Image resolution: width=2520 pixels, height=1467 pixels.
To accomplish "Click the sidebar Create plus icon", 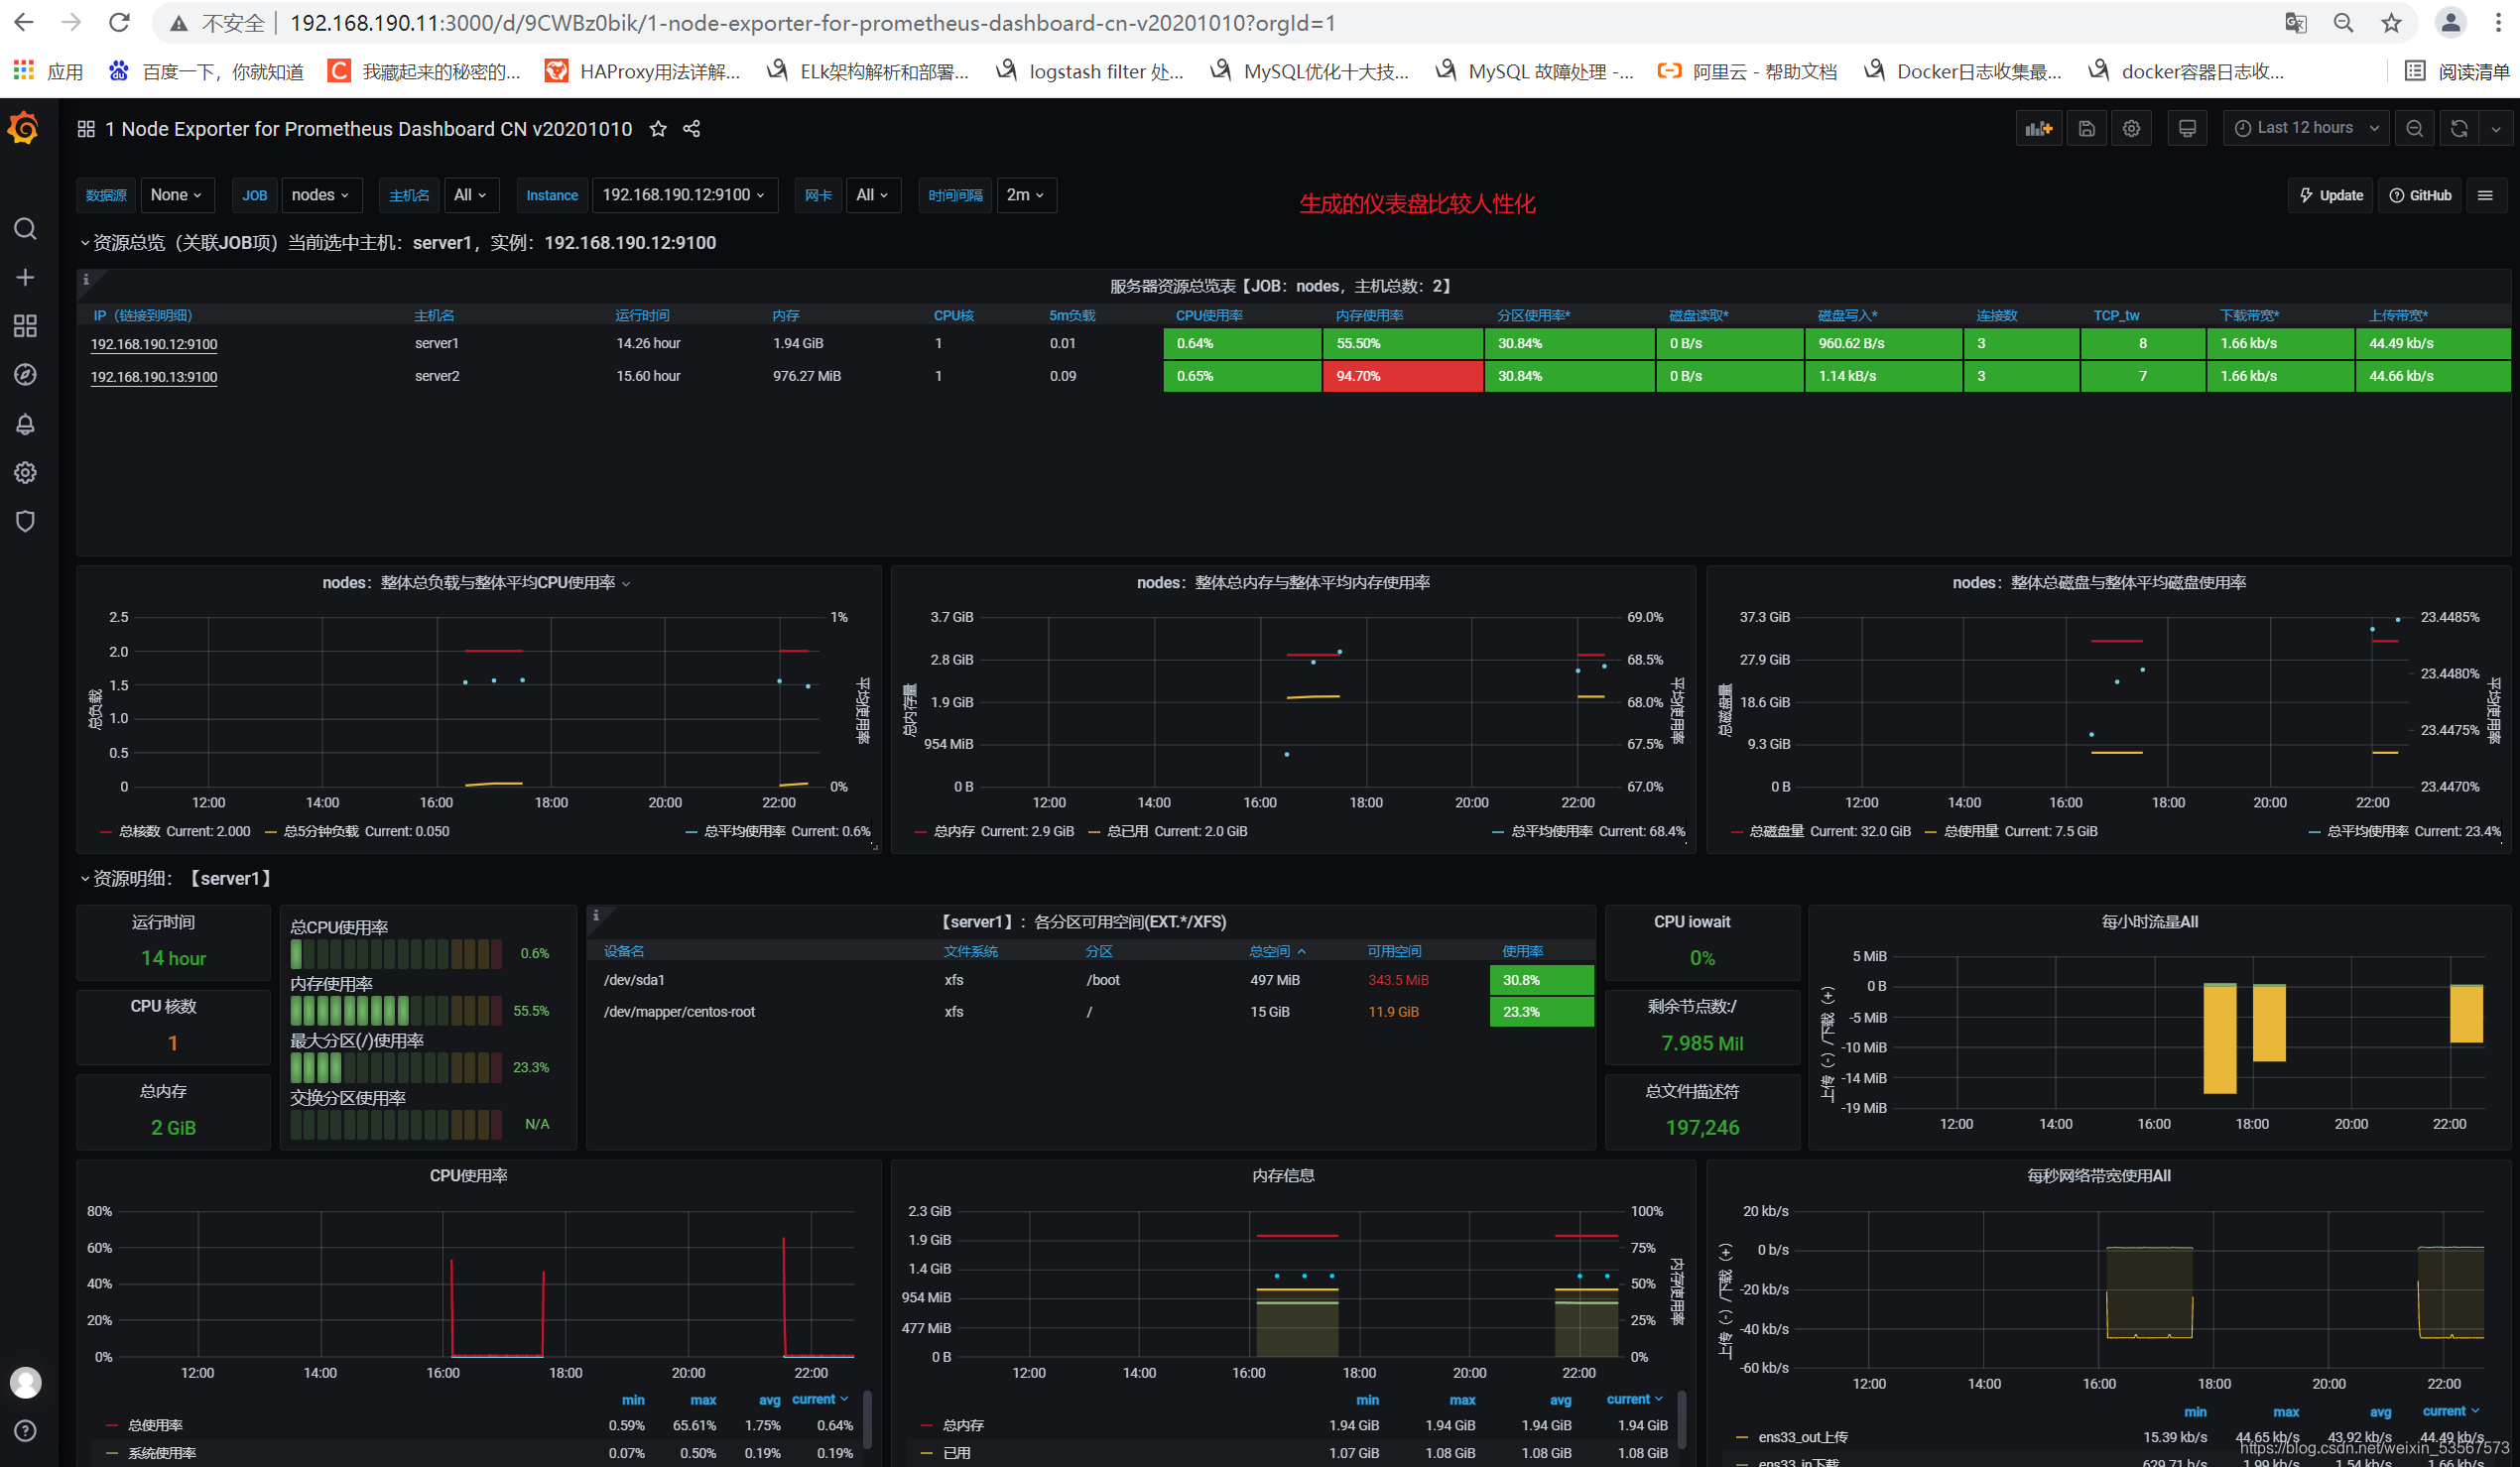I will click(25, 277).
